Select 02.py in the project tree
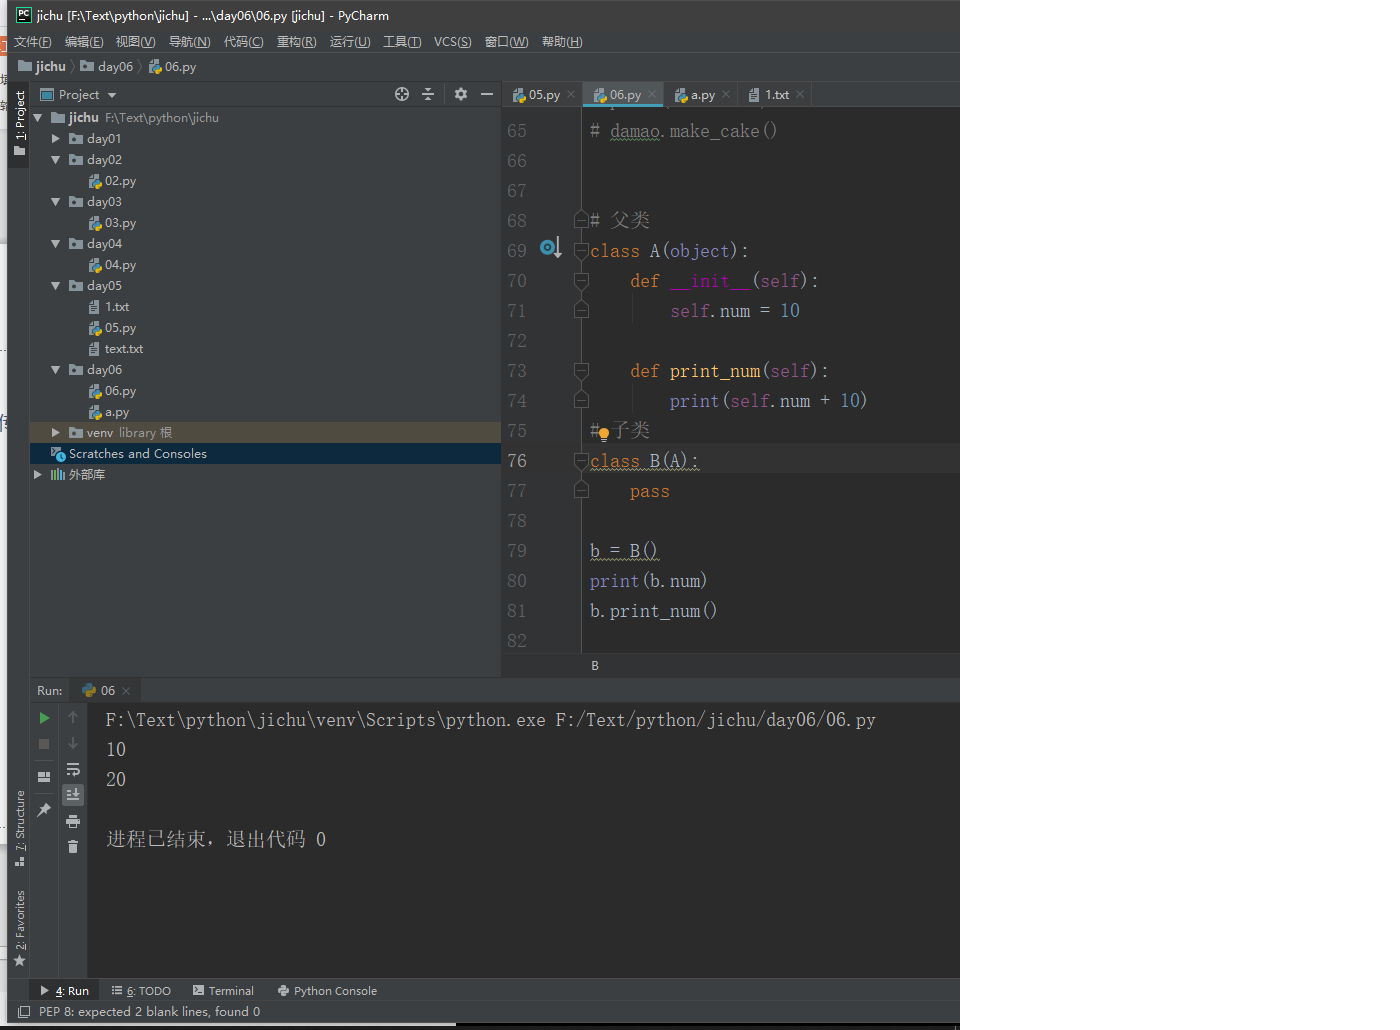 112,181
